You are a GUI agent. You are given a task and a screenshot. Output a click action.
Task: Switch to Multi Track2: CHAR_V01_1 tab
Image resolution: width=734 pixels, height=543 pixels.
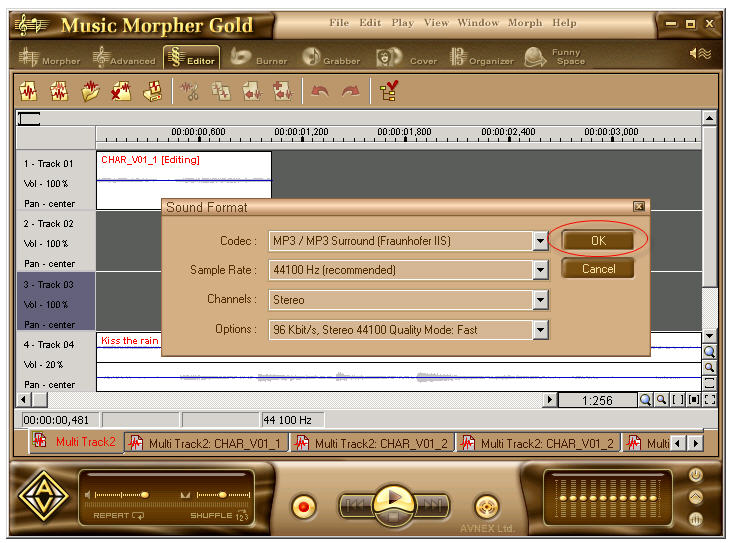point(206,443)
